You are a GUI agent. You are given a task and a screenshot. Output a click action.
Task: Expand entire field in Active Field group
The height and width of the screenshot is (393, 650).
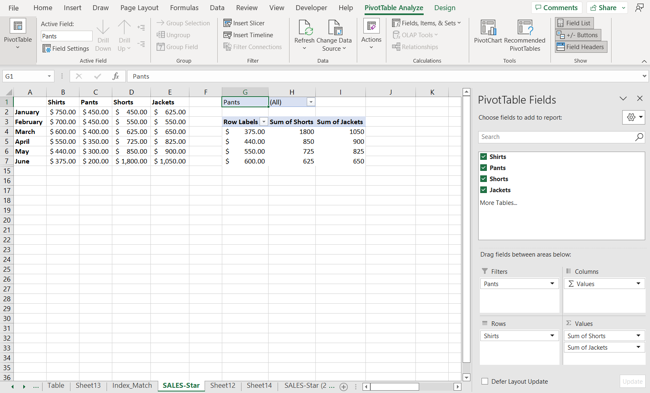click(x=141, y=28)
